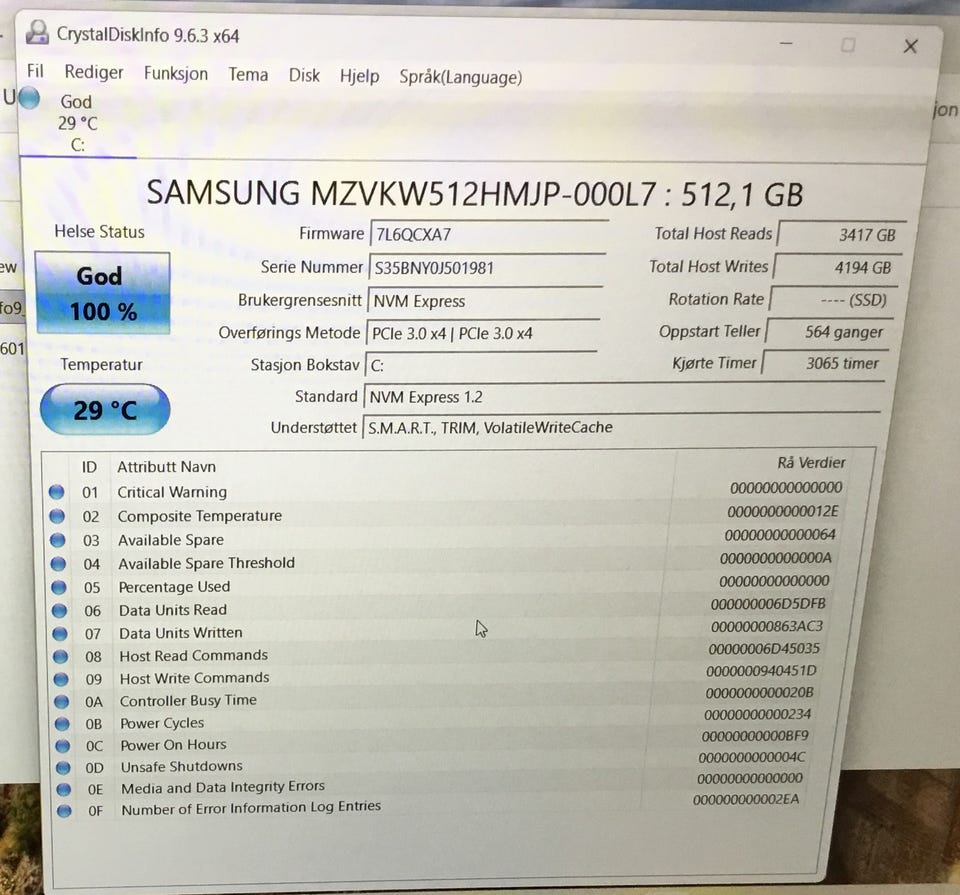This screenshot has height=895, width=960.
Task: Click the Oppstart Teller value 564 ganger
Action: click(x=829, y=331)
